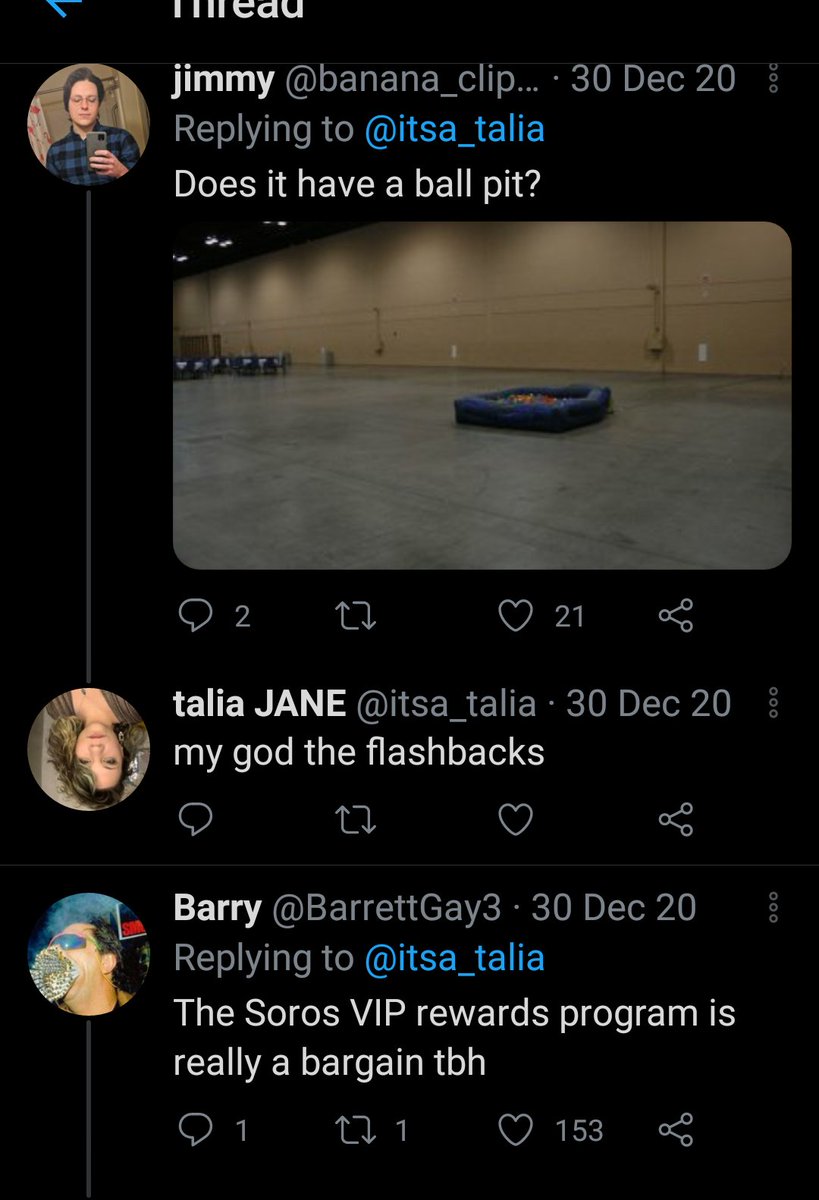Retweet talia JANE's flashbacks tweet
The image size is (819, 1200).
click(x=354, y=820)
